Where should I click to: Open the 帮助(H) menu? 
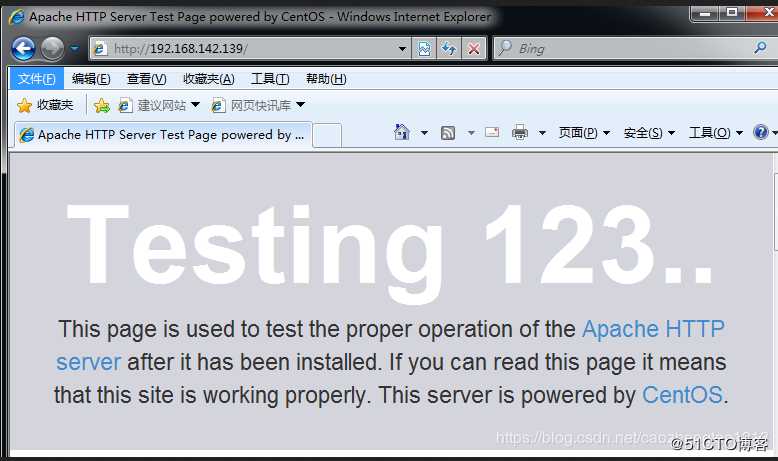pos(326,79)
